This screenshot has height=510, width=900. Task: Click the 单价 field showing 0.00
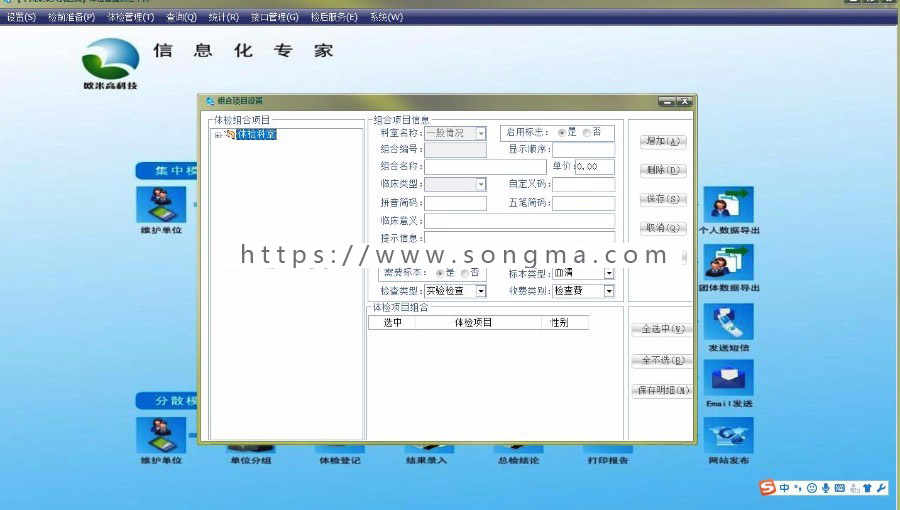[x=594, y=166]
